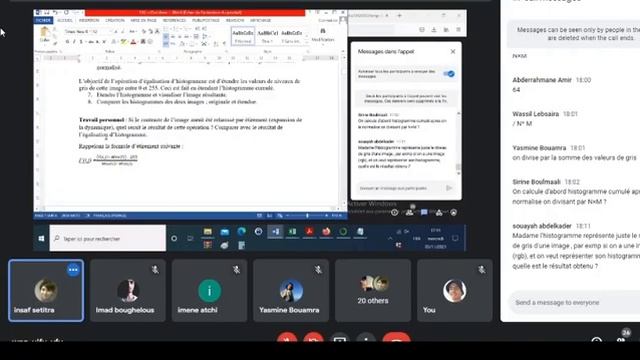Screen dimensions: 640x360
Task: Click the blue chat icon in shared screen
Action: point(424,212)
